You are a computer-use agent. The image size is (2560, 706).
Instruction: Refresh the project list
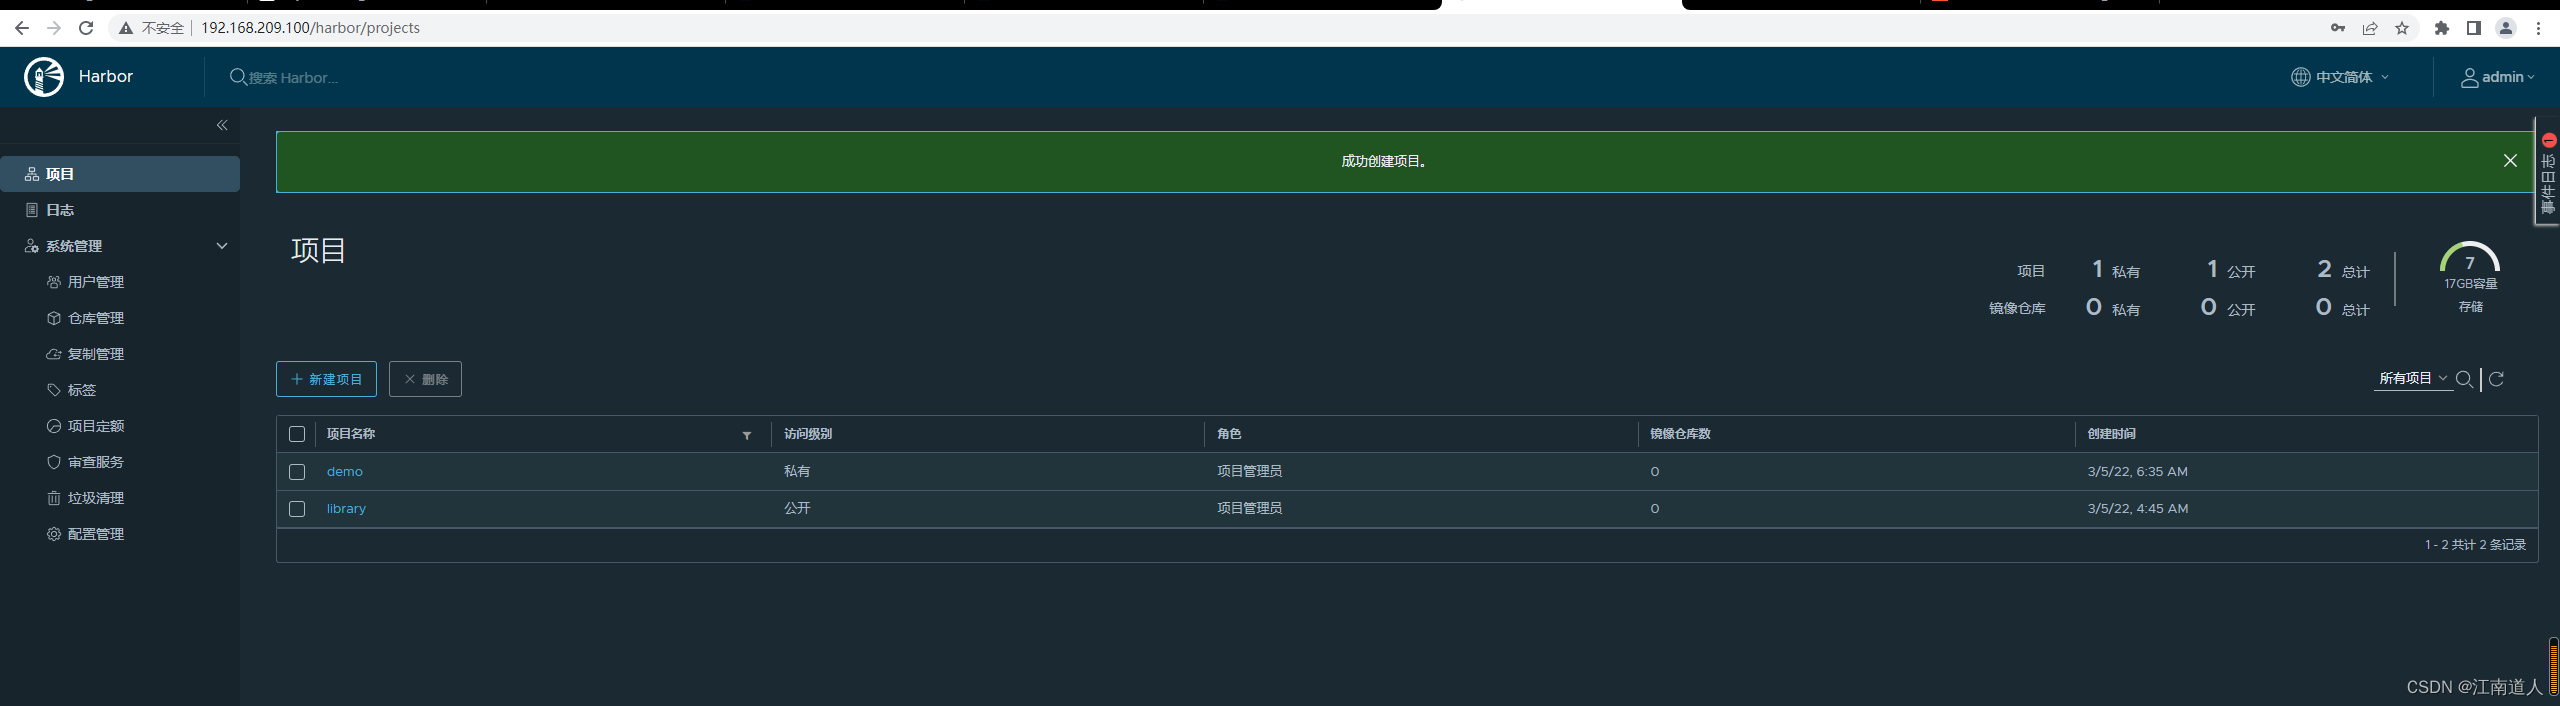click(x=2497, y=378)
